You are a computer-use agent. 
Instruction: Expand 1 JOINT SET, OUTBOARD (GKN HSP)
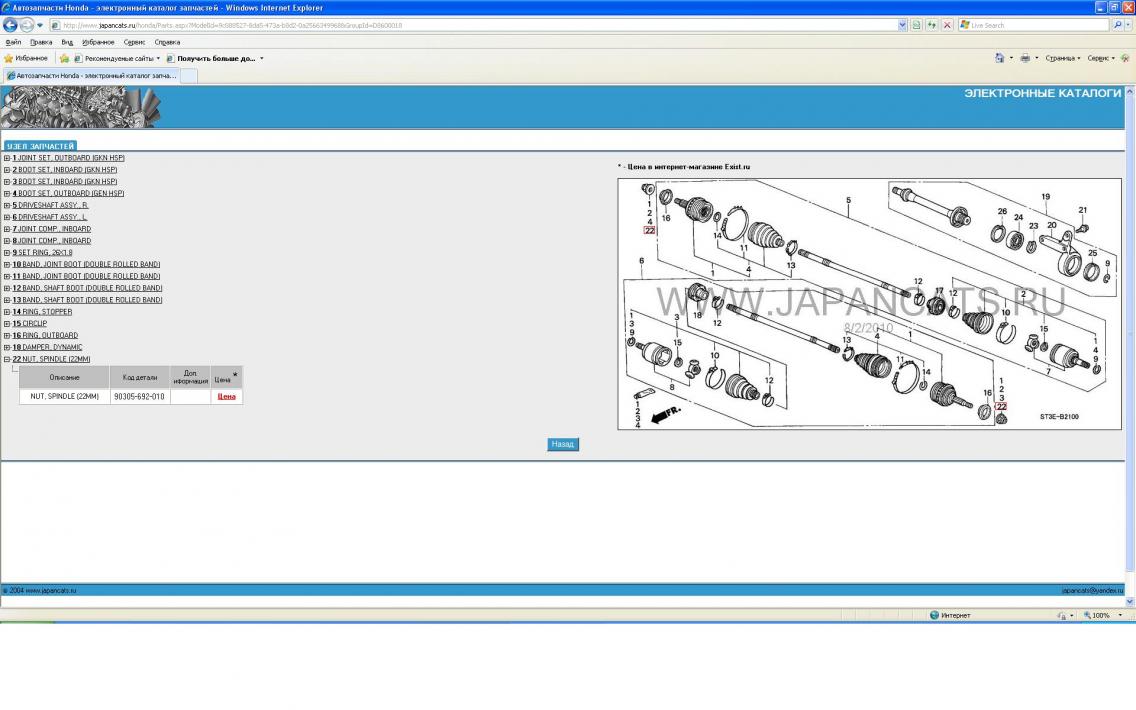point(7,158)
